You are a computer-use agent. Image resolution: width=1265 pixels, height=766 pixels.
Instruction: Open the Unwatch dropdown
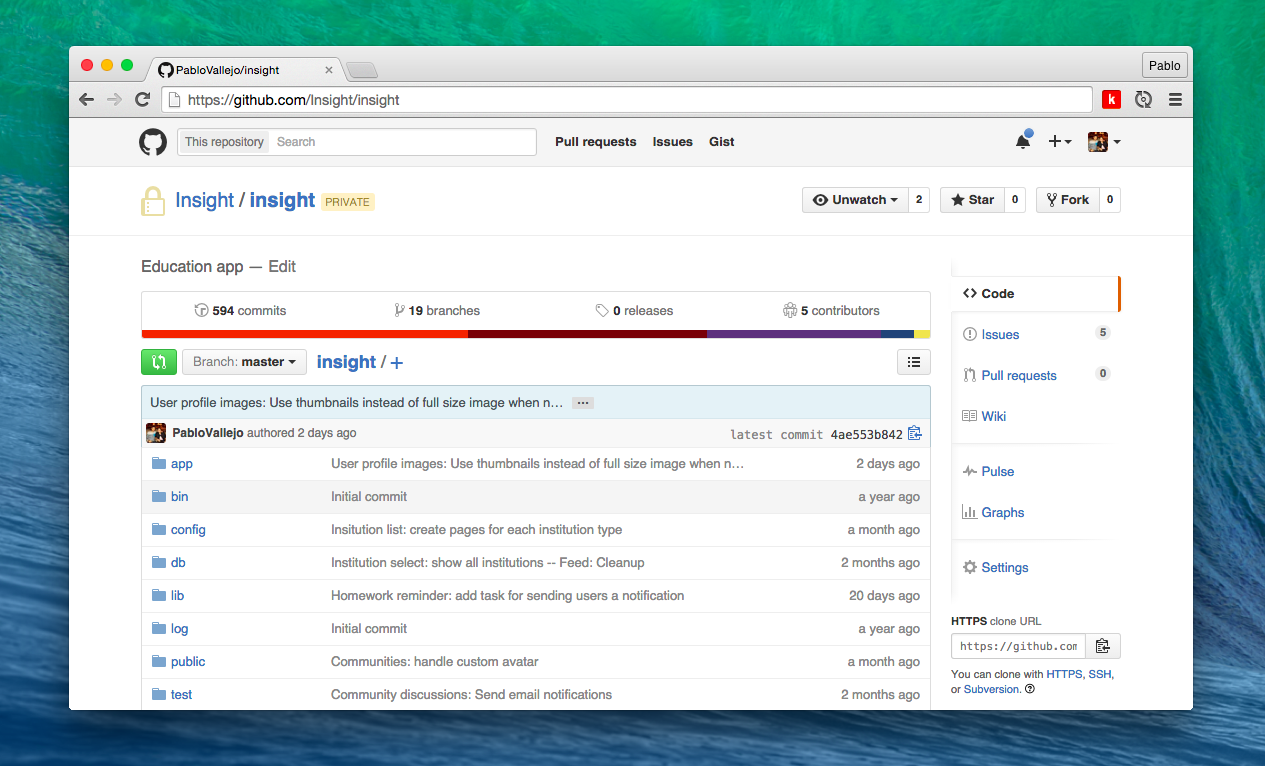tap(855, 200)
